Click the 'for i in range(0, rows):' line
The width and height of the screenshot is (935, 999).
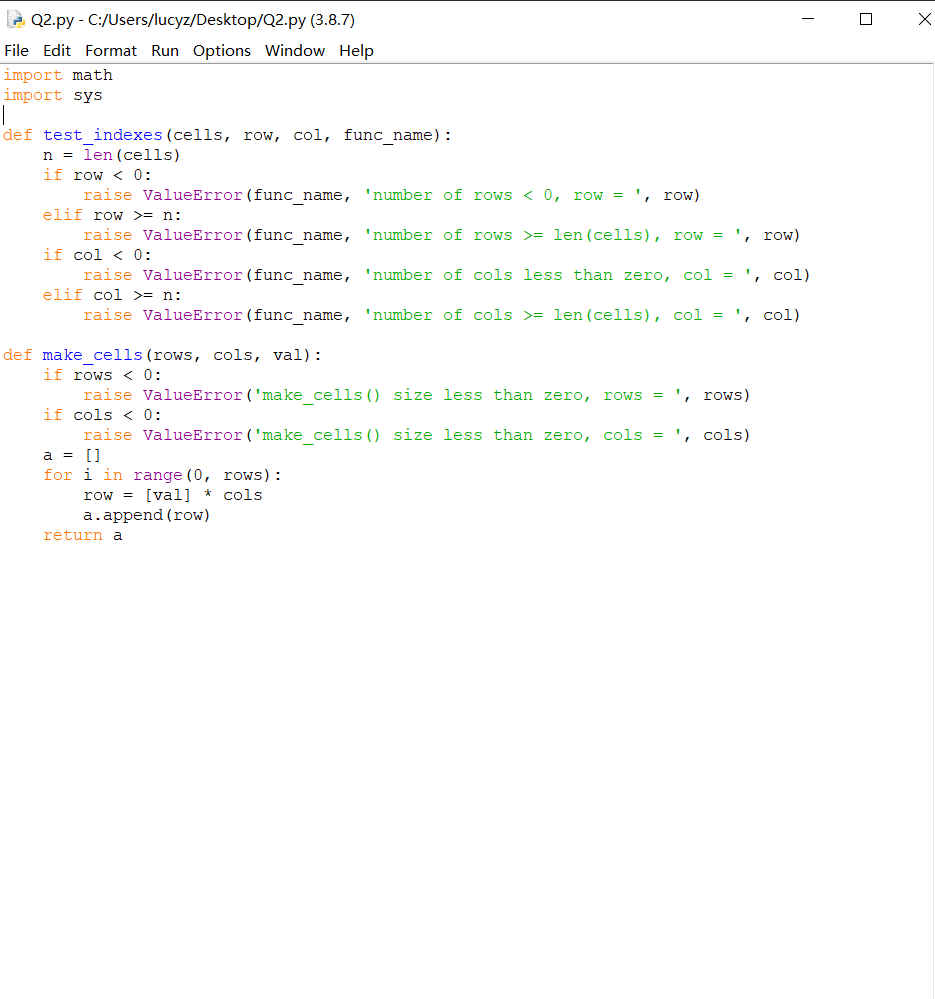tap(162, 476)
